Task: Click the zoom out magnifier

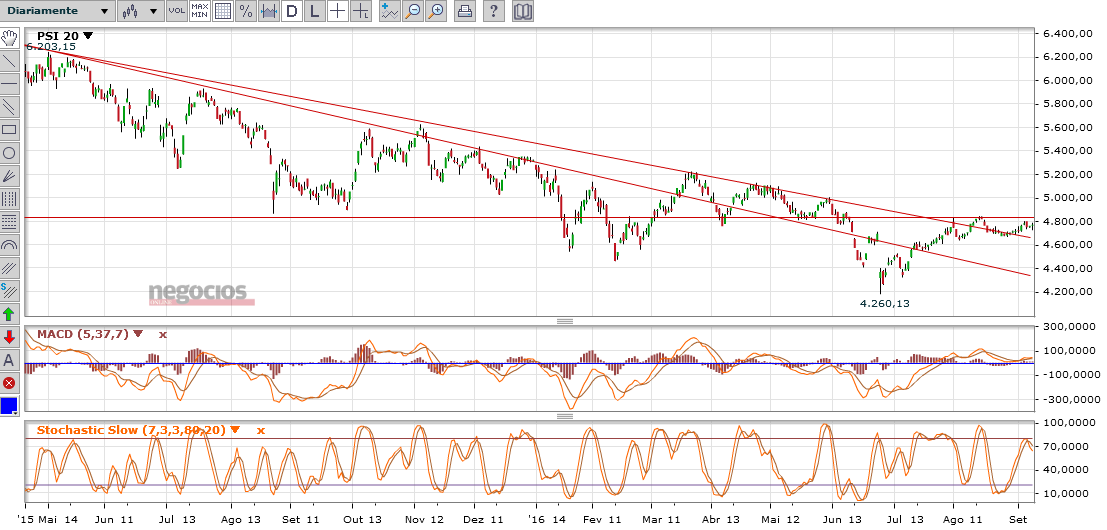Action: click(x=413, y=11)
